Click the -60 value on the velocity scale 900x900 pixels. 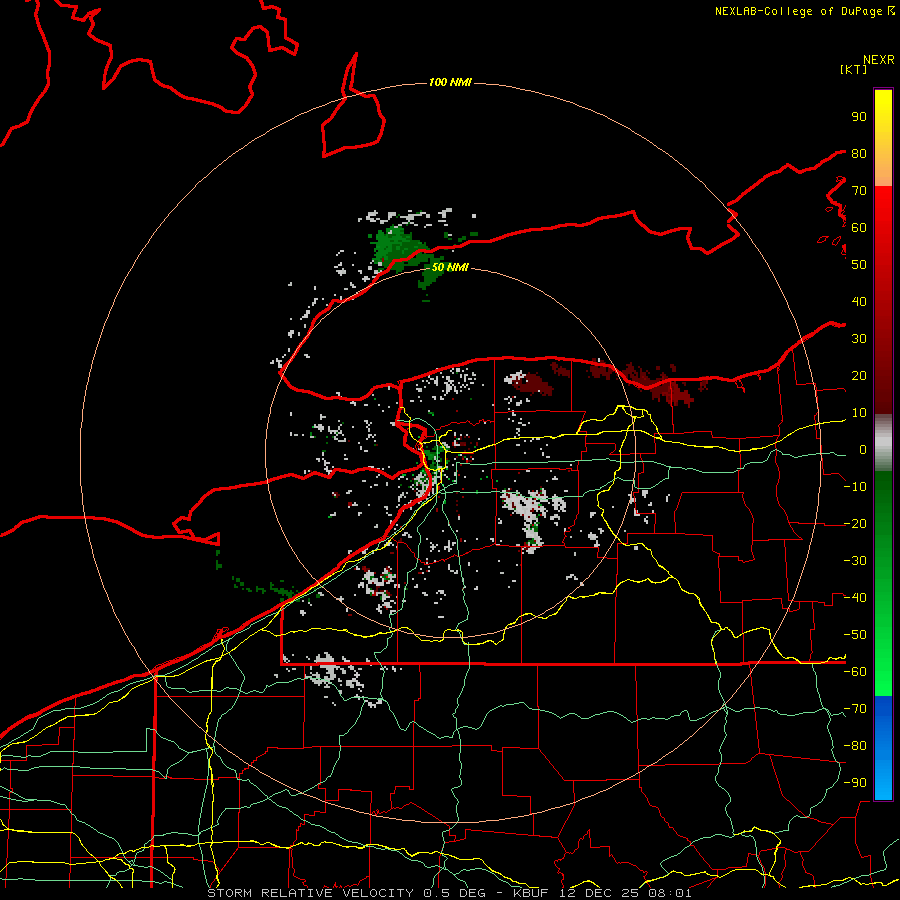click(855, 672)
